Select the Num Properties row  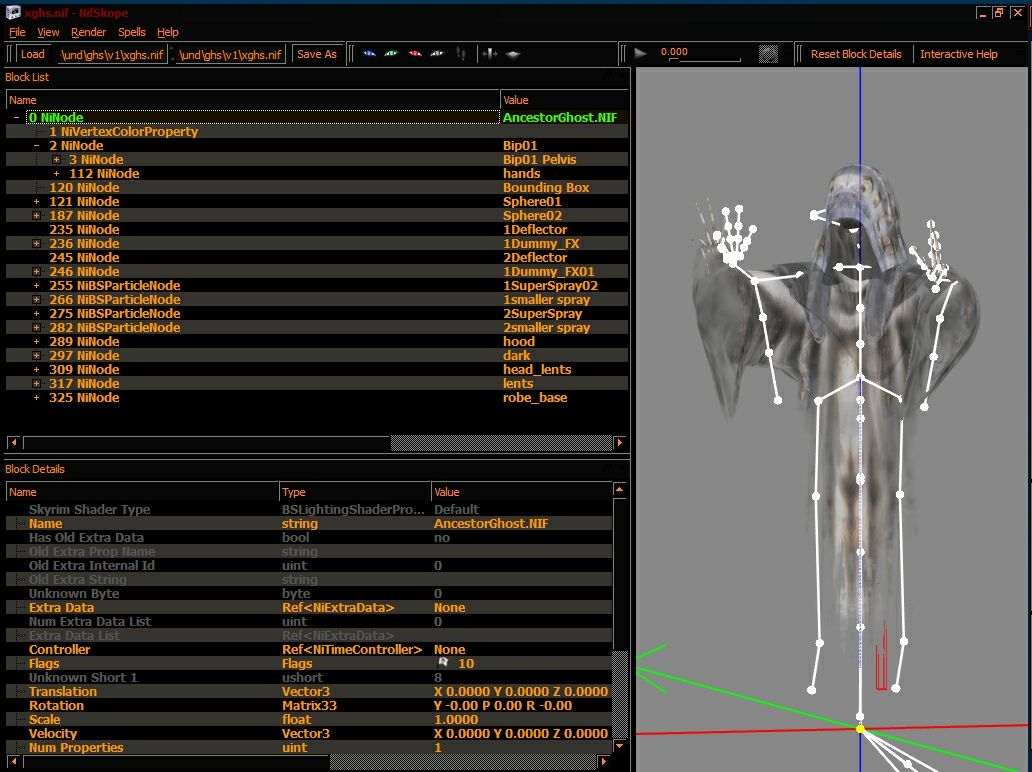[309, 748]
